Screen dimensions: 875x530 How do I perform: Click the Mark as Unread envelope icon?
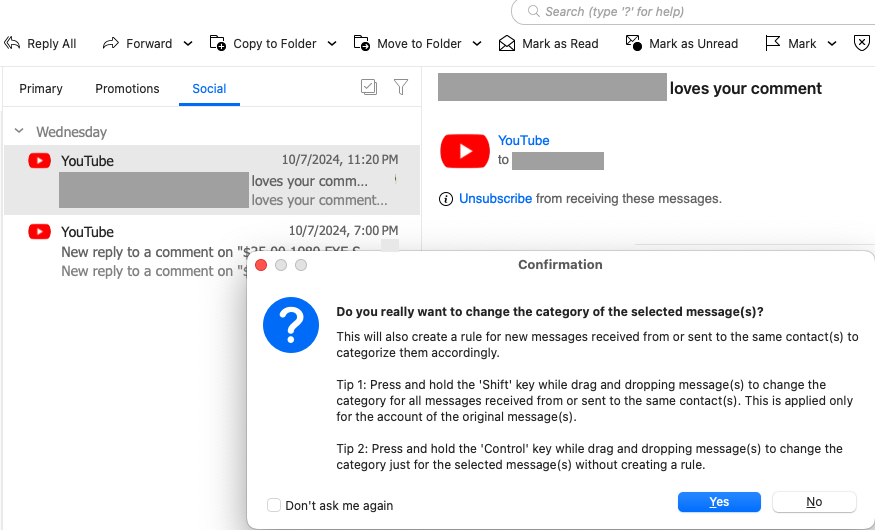click(633, 43)
